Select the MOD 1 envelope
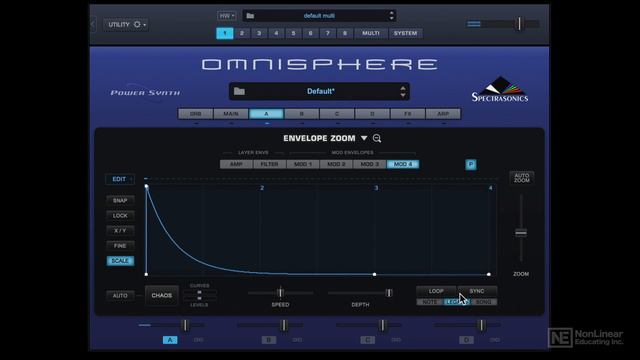The image size is (640, 360). tap(303, 164)
